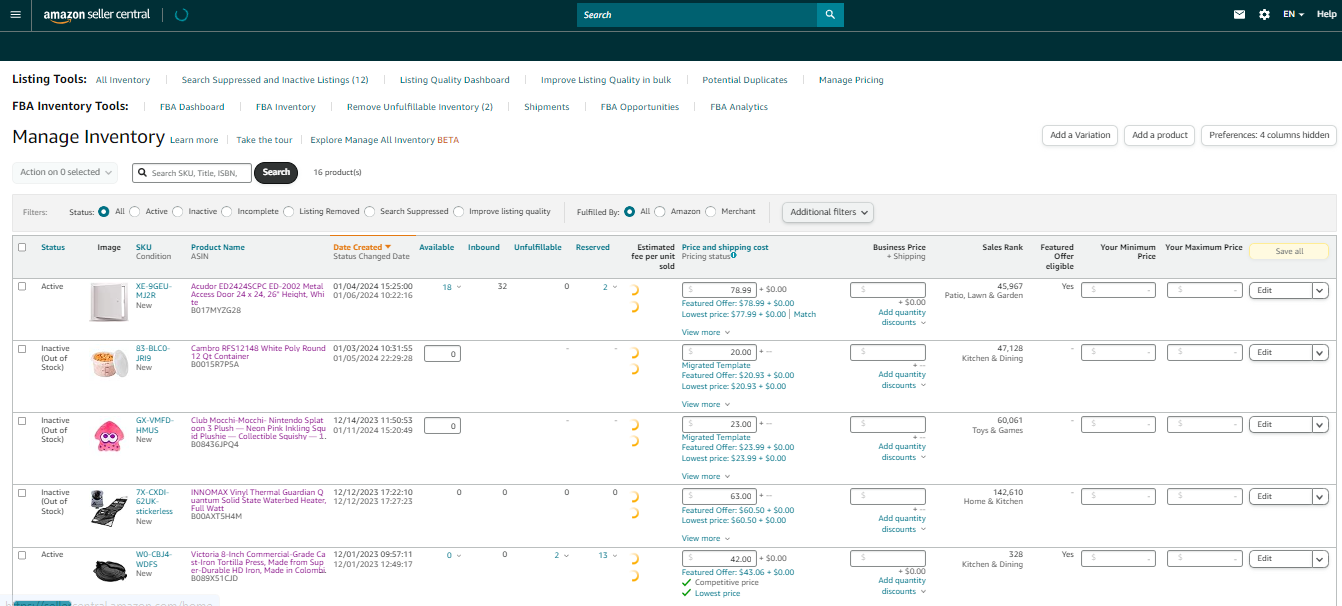Viewport: 1342px width, 606px height.
Task: Open the Acudor access door product image
Action: 109,301
